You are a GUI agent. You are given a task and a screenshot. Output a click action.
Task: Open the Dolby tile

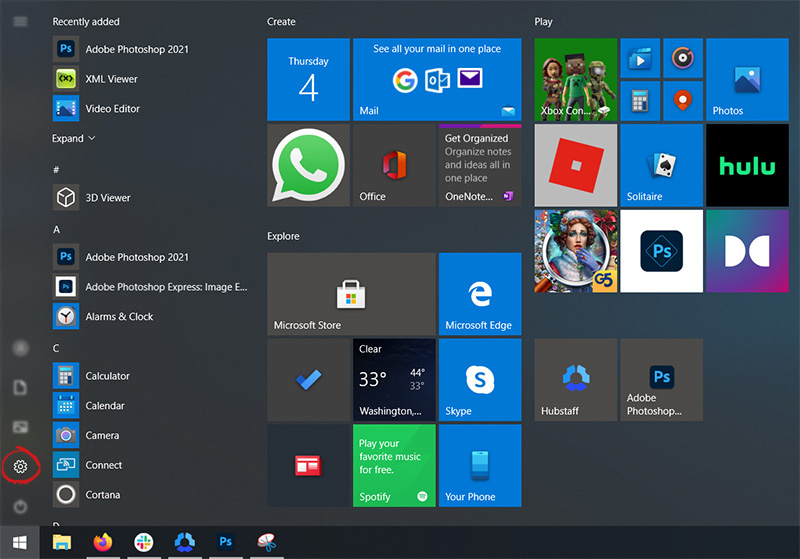pyautogui.click(x=747, y=251)
